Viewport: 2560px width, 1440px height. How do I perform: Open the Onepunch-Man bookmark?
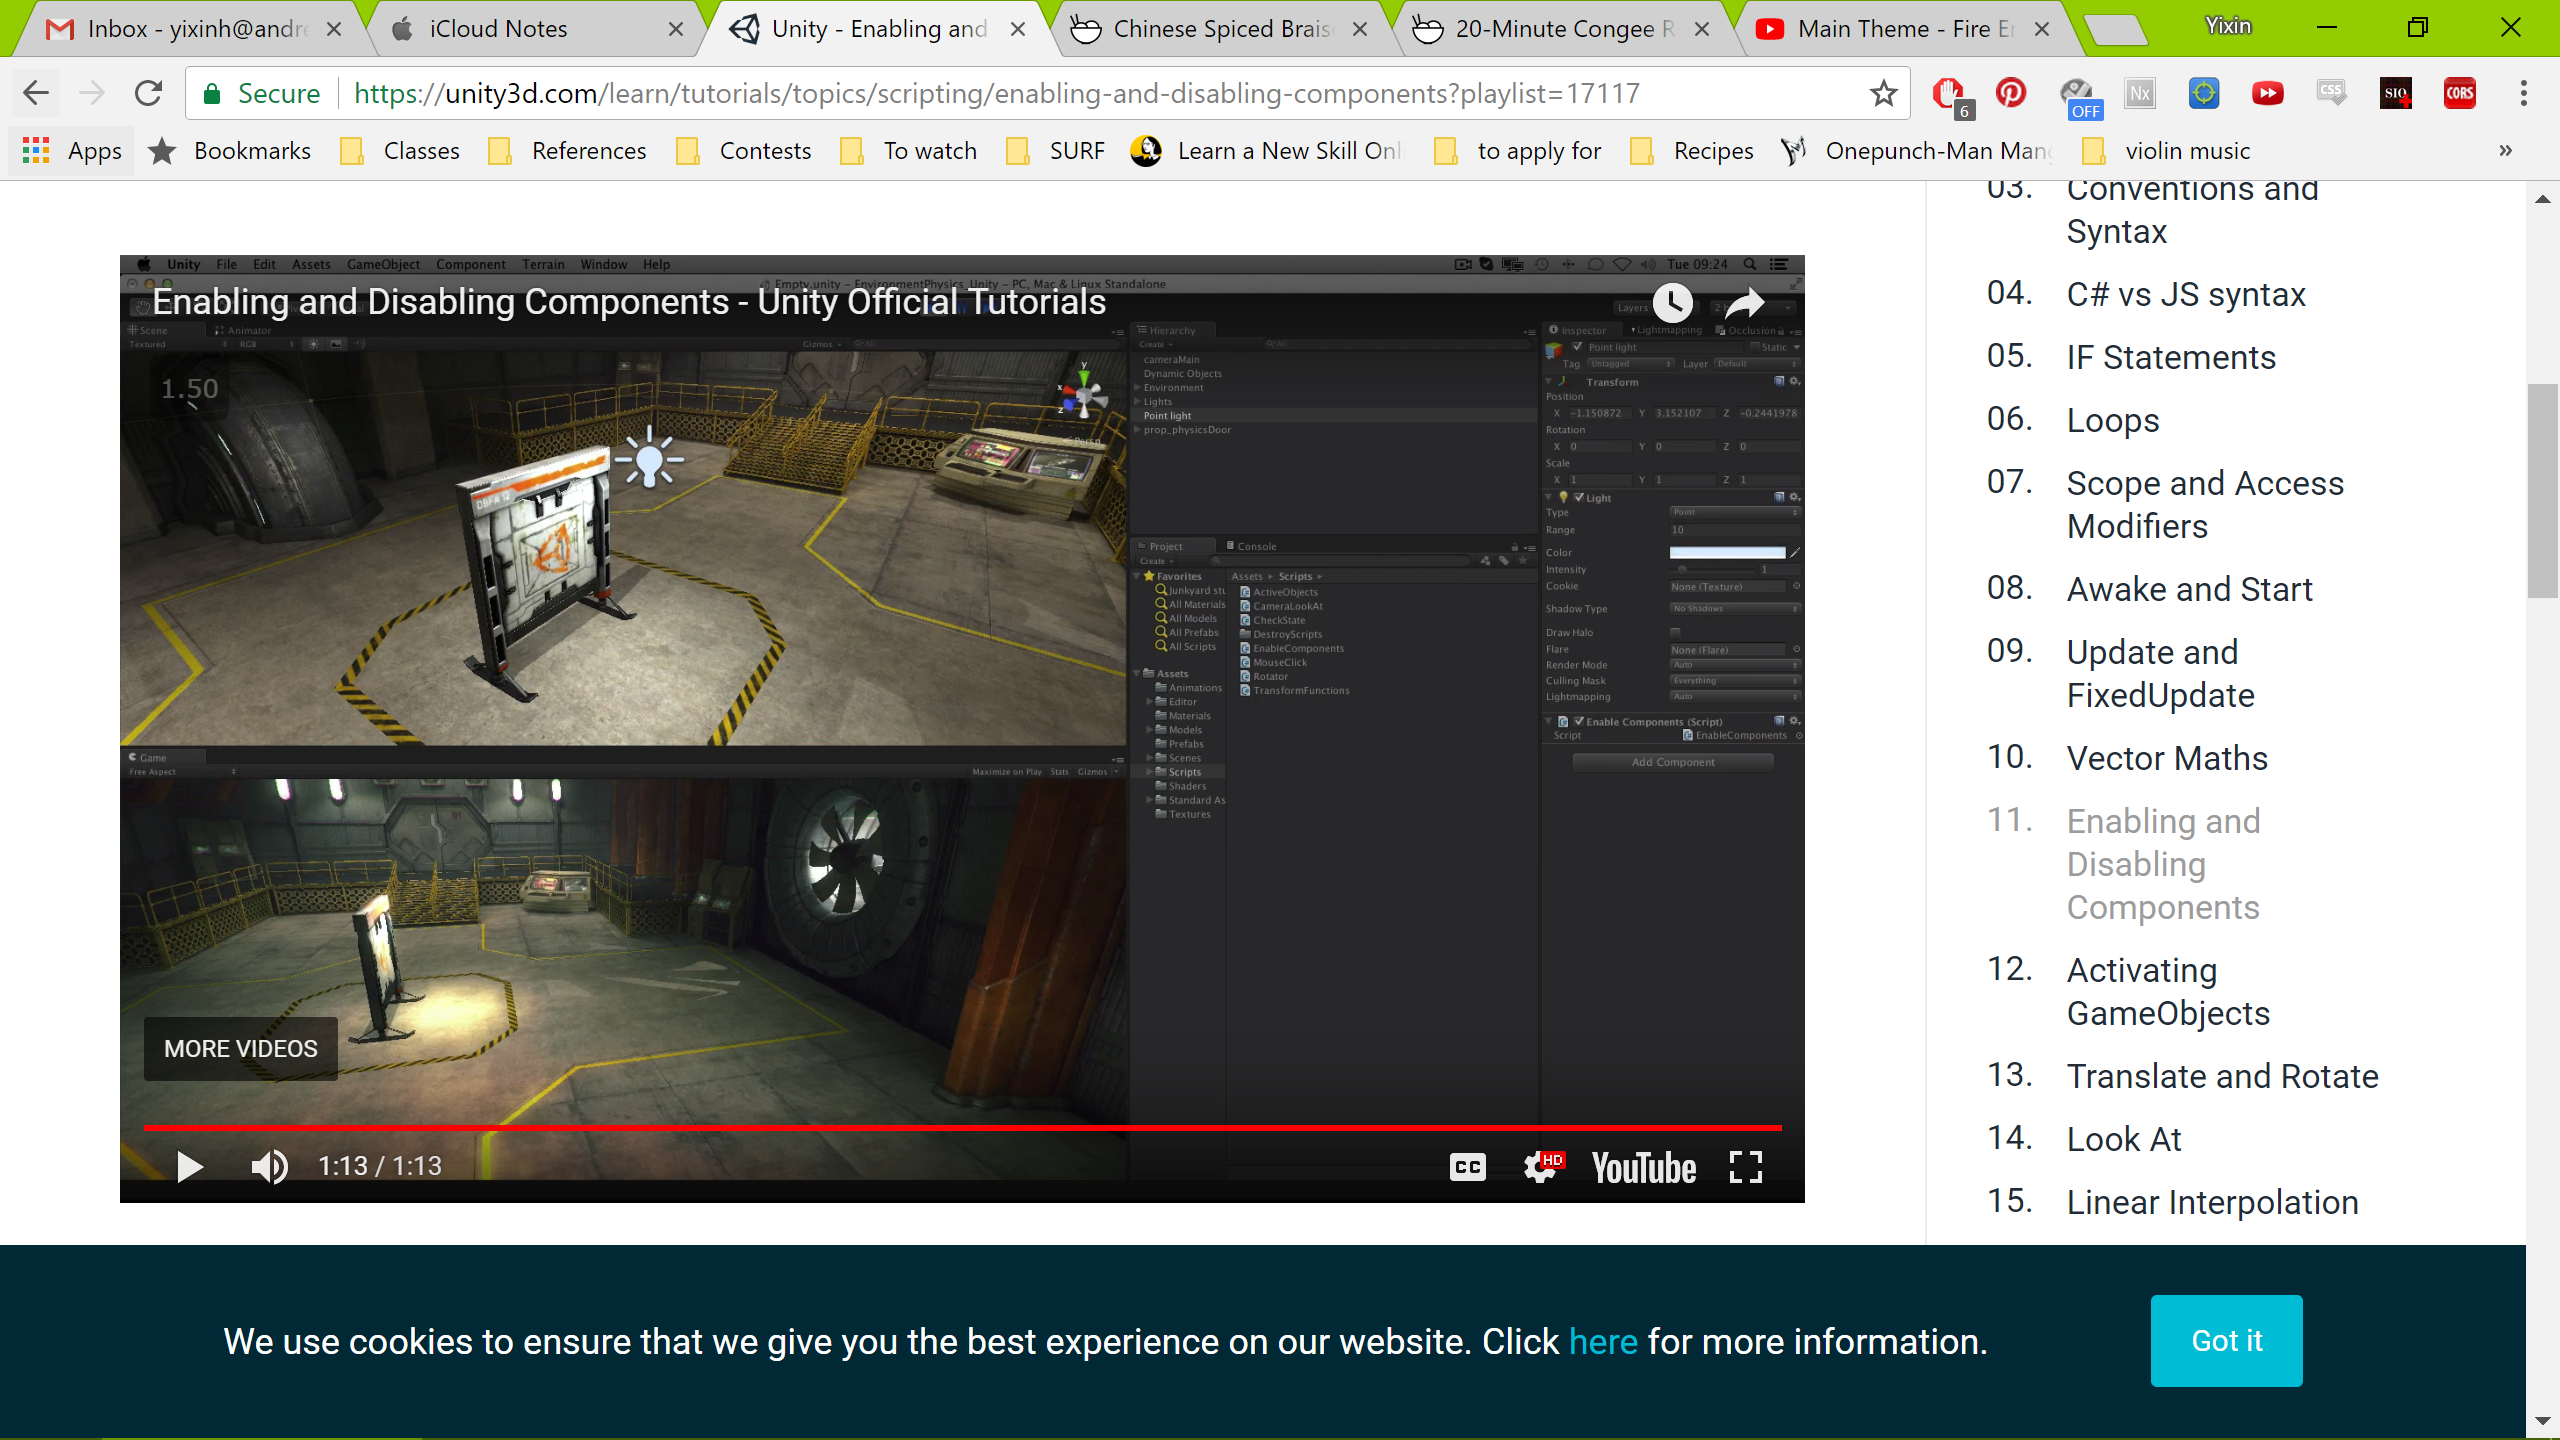coord(1916,151)
